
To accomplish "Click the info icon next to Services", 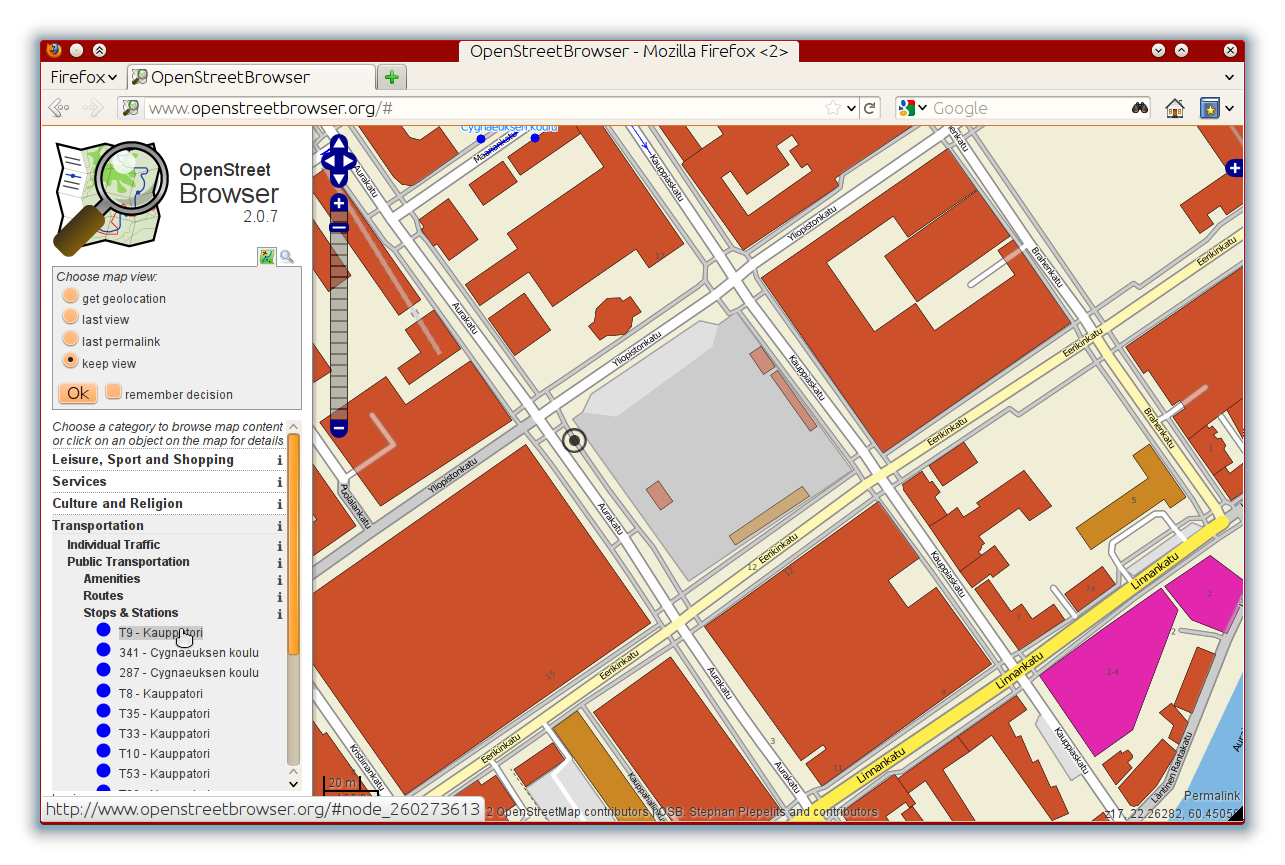I will 280,482.
